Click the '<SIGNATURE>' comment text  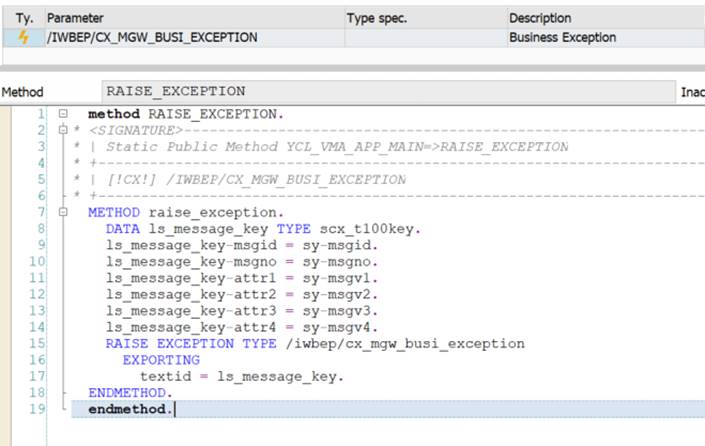coord(136,130)
